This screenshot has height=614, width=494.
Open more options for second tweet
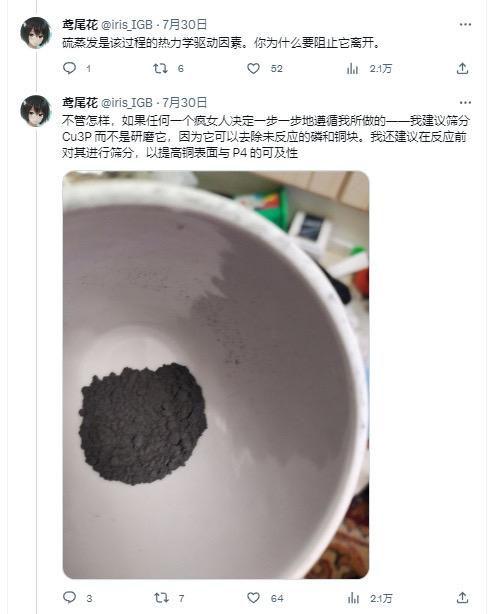tap(465, 103)
